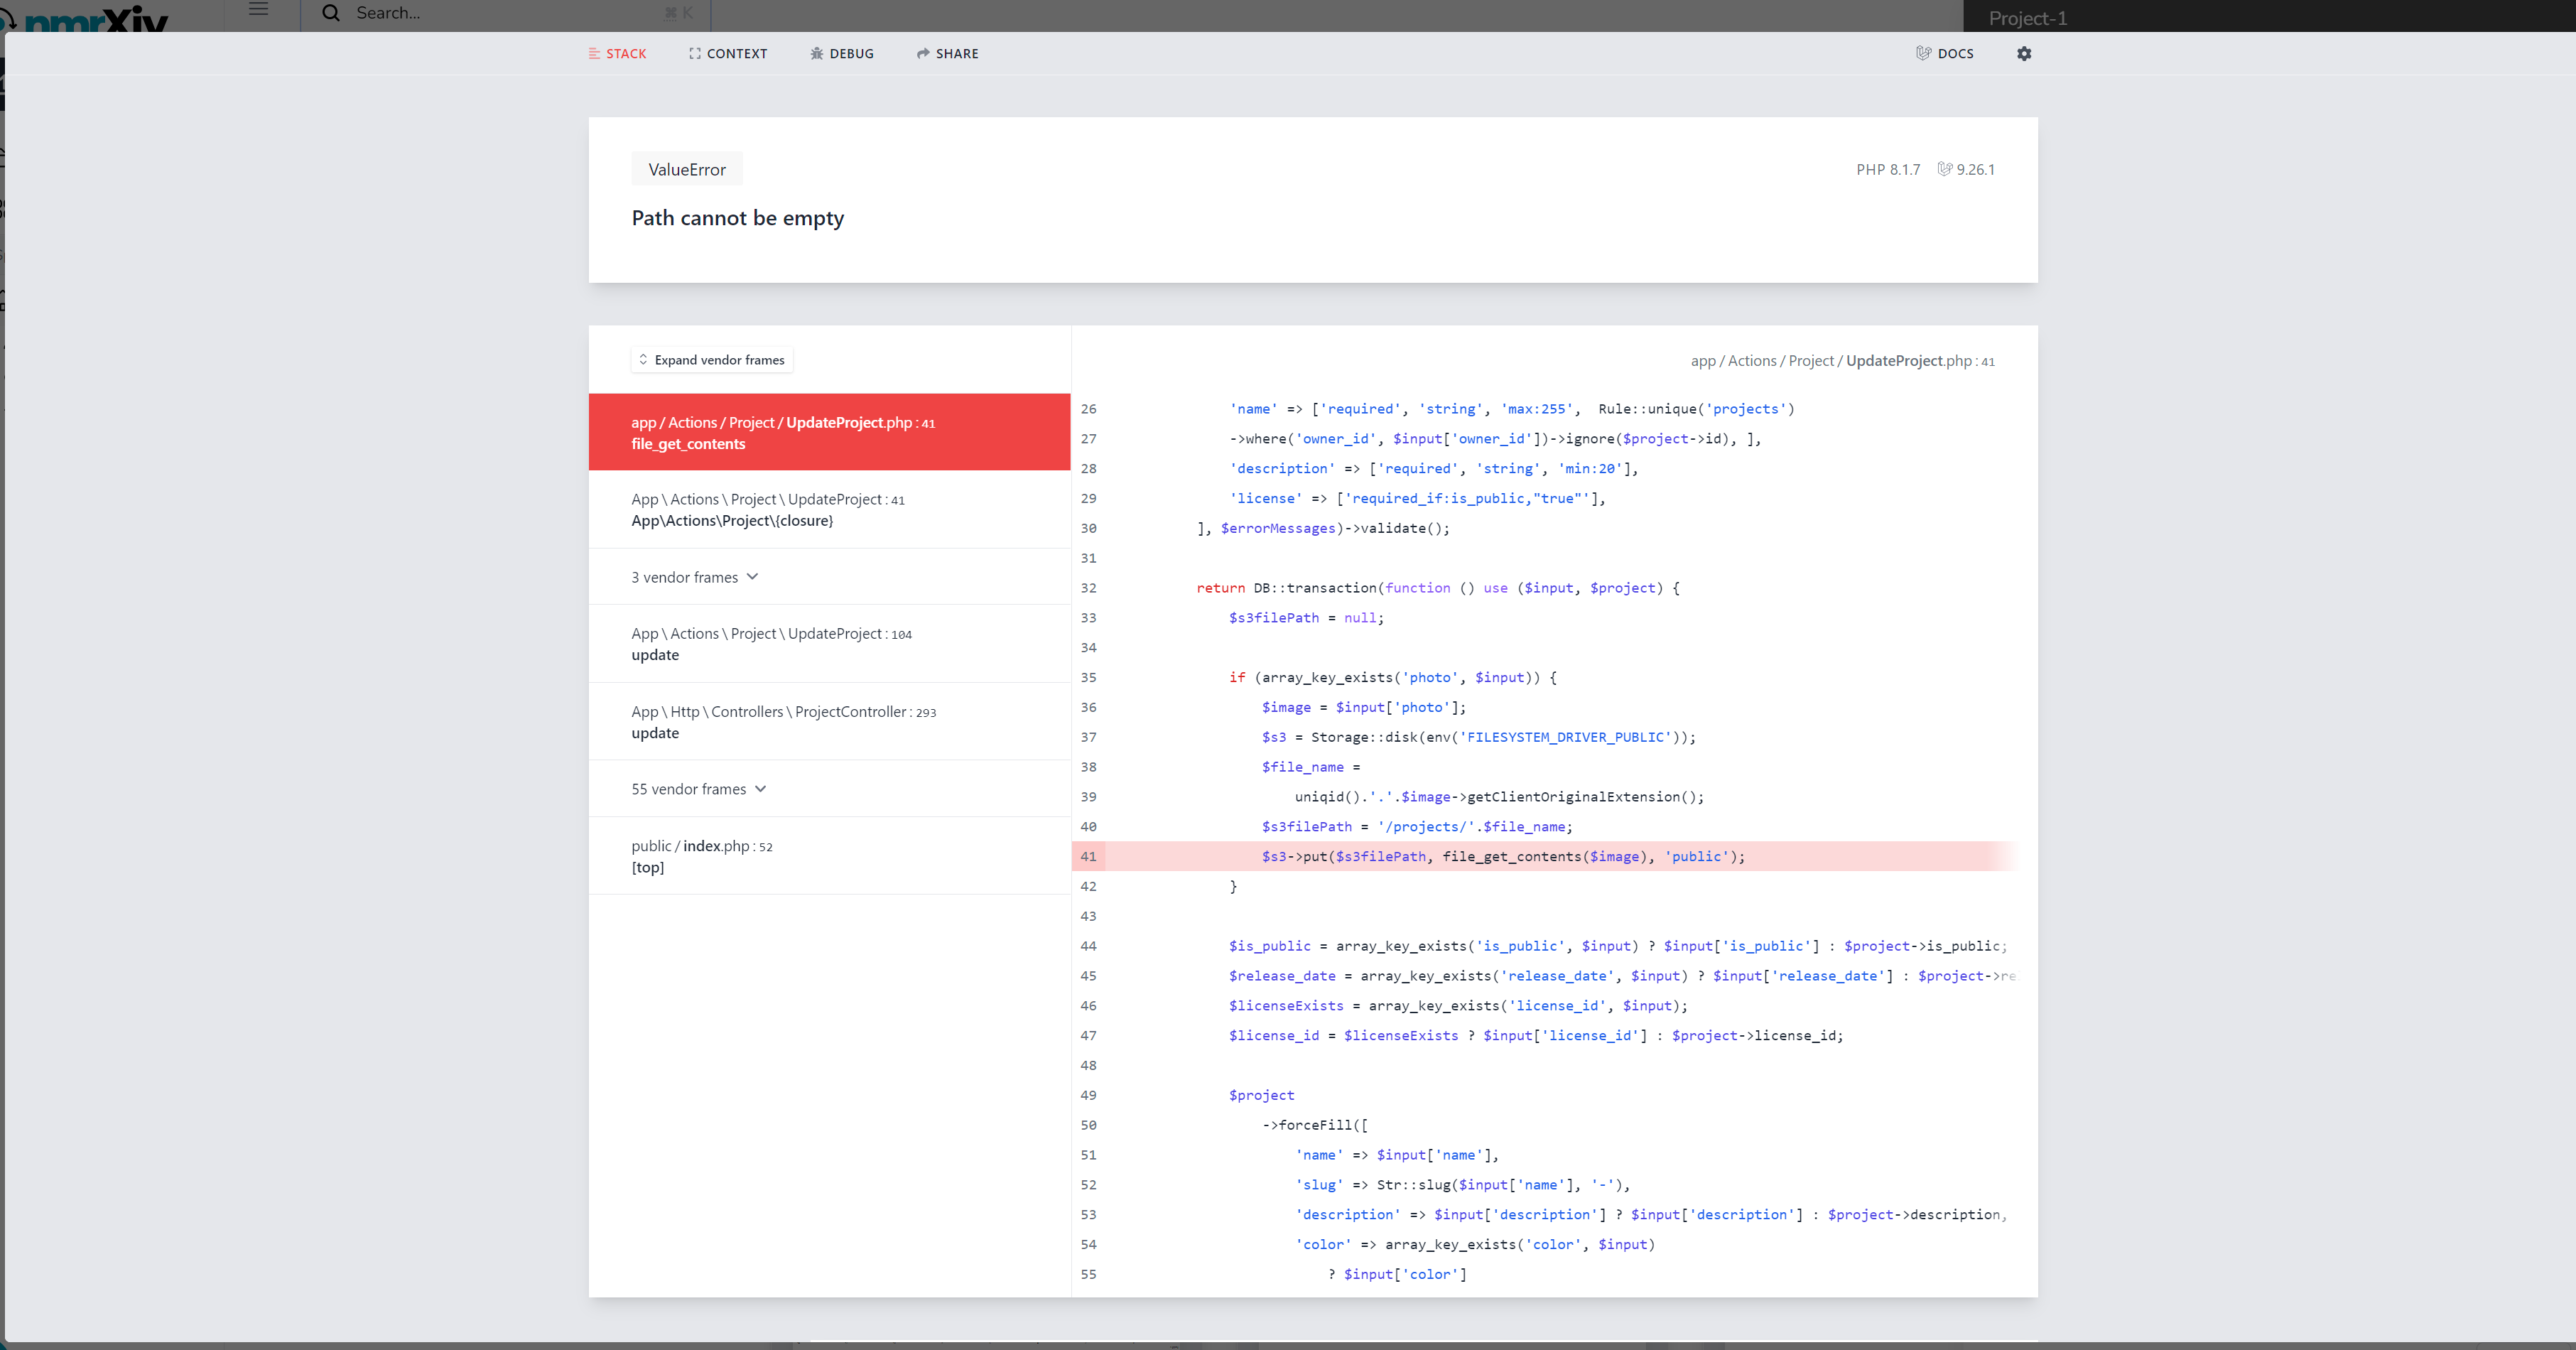This screenshot has width=2576, height=1350.
Task: Switch to the CONTEXT tab
Action: (737, 53)
